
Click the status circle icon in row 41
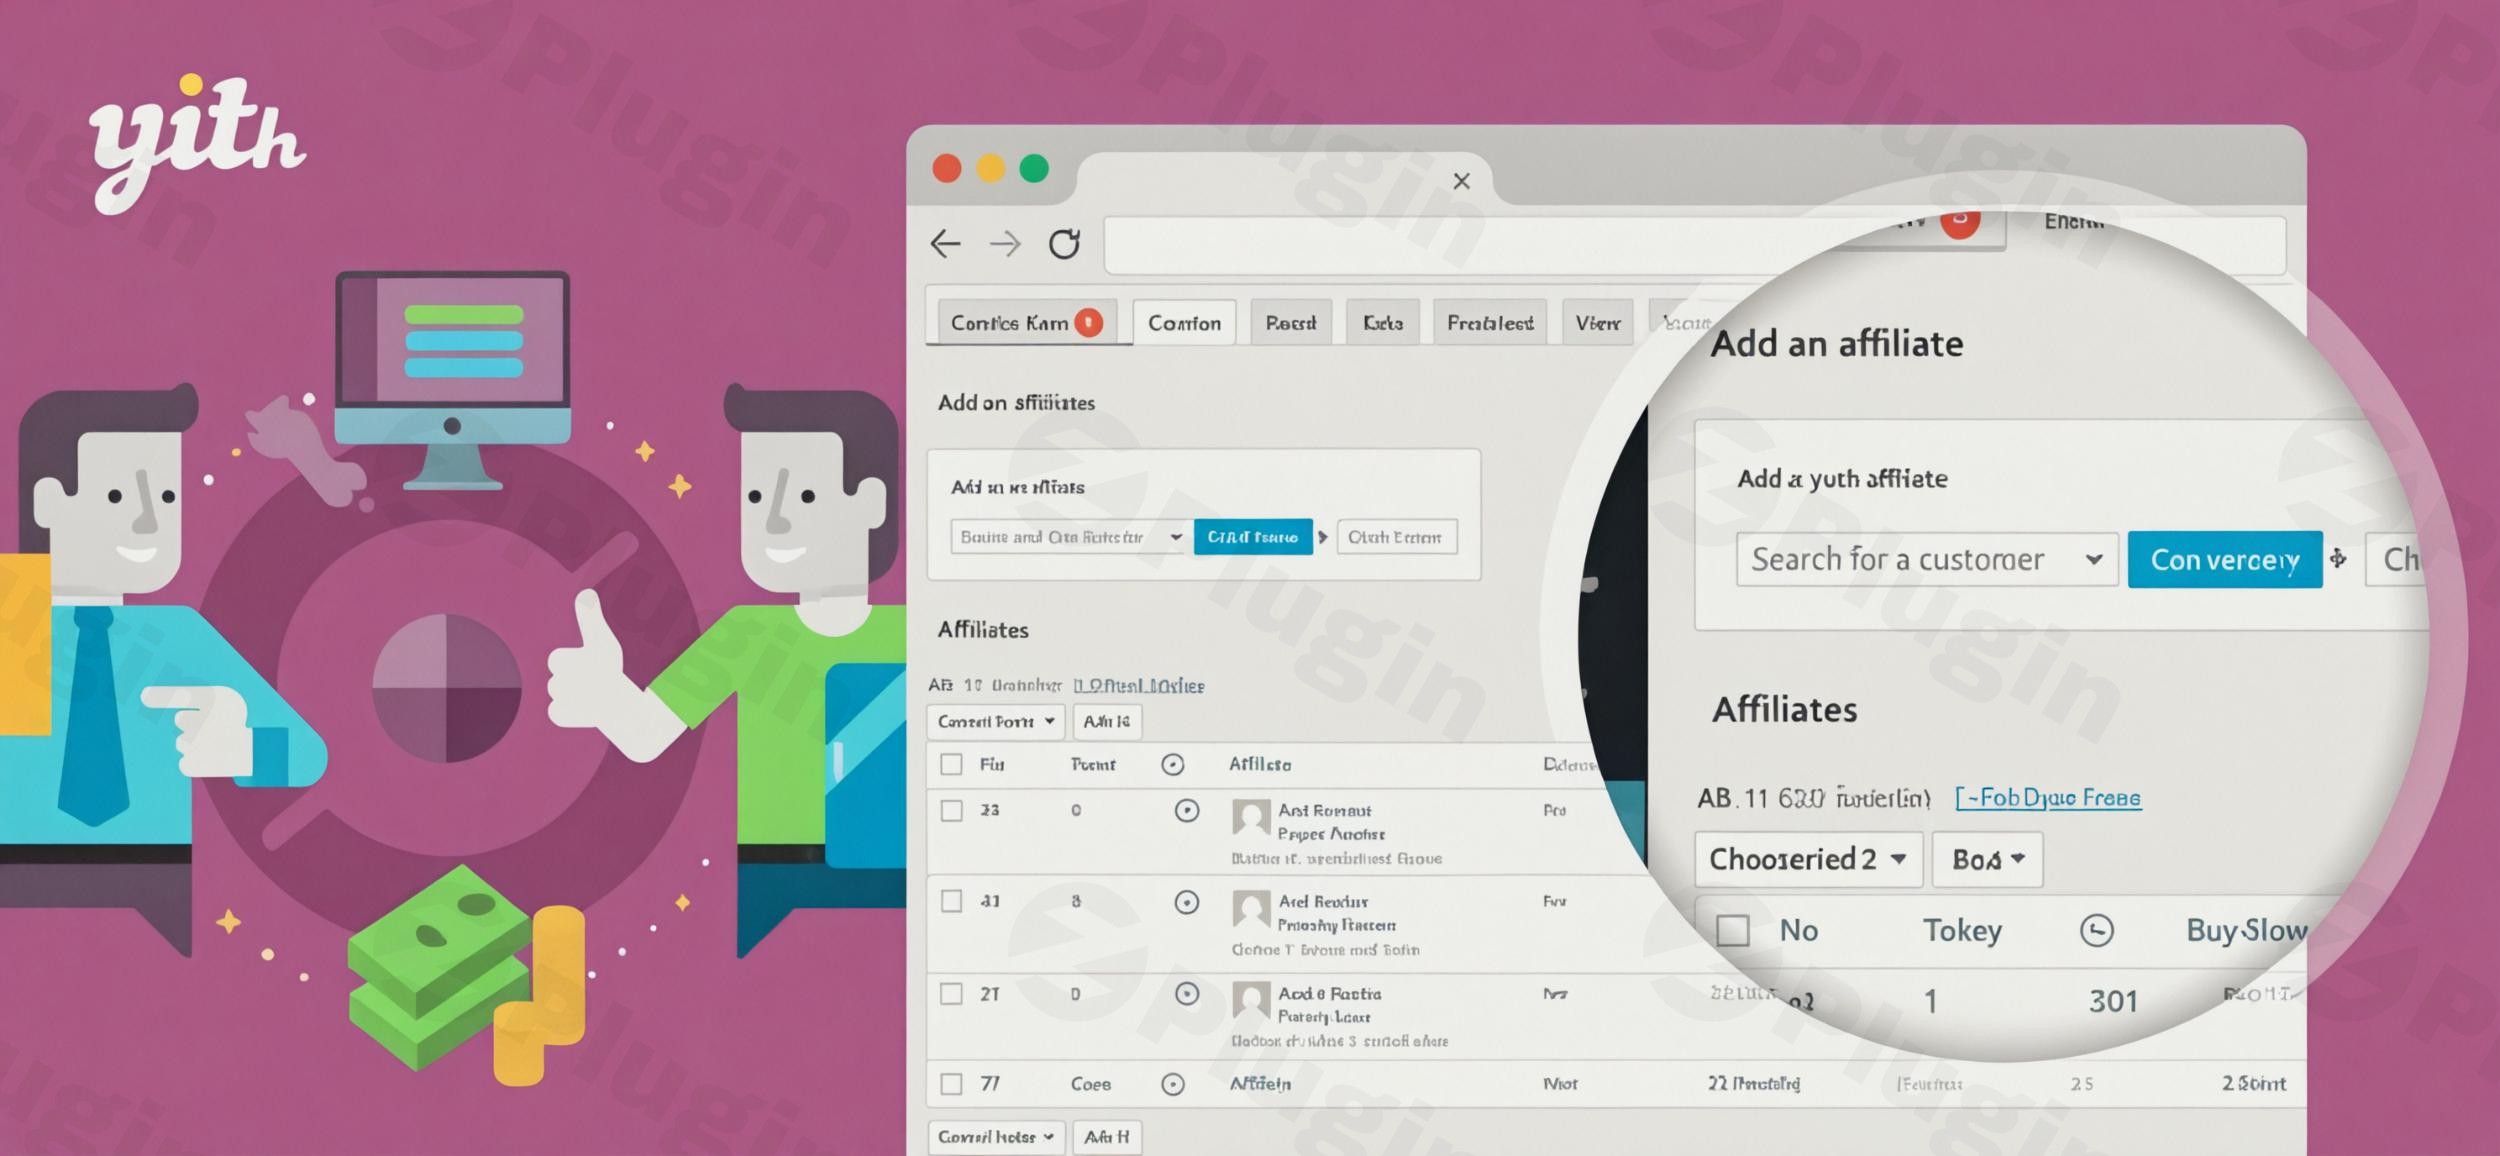coord(1187,903)
